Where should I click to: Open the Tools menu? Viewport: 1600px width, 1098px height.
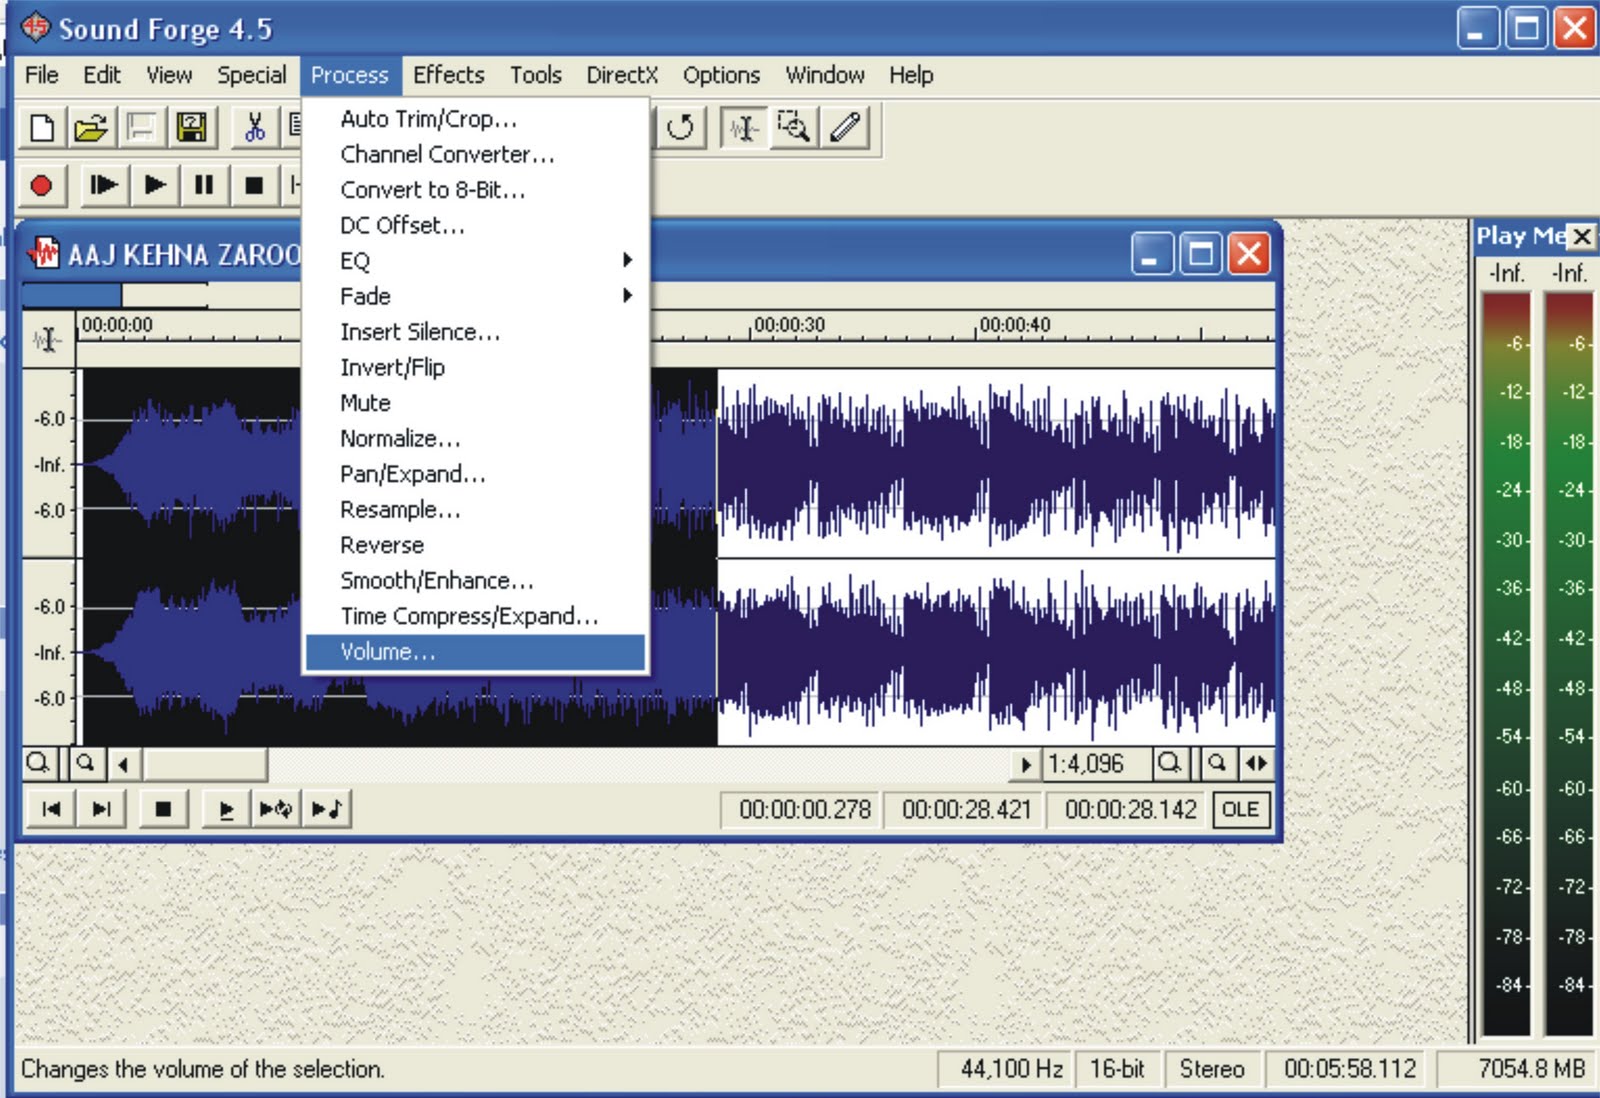pyautogui.click(x=536, y=75)
